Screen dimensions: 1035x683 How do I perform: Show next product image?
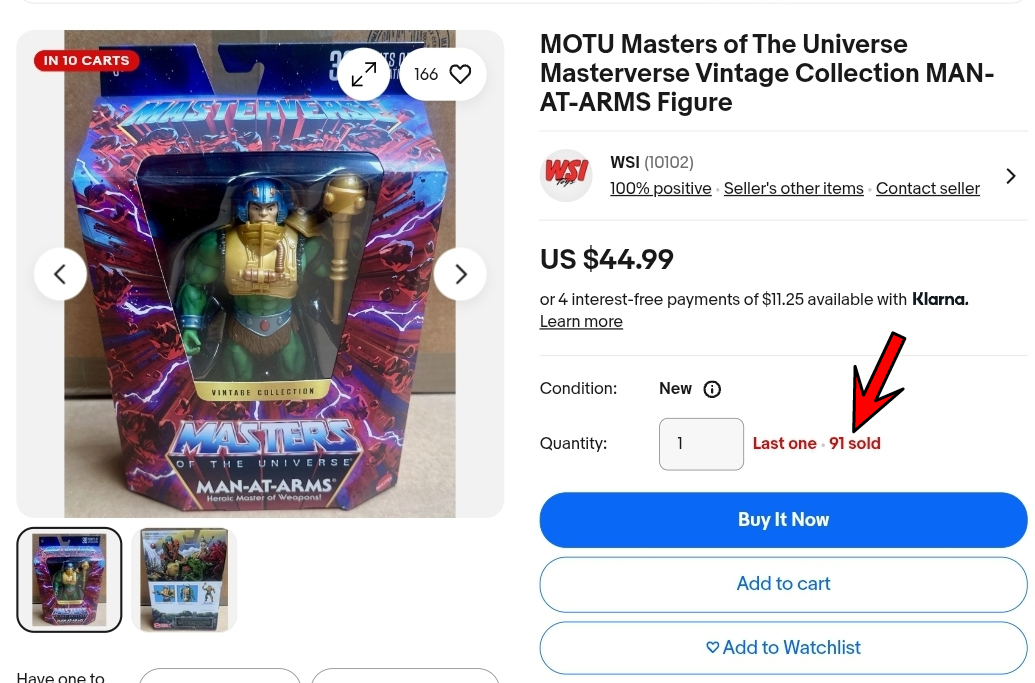click(460, 274)
